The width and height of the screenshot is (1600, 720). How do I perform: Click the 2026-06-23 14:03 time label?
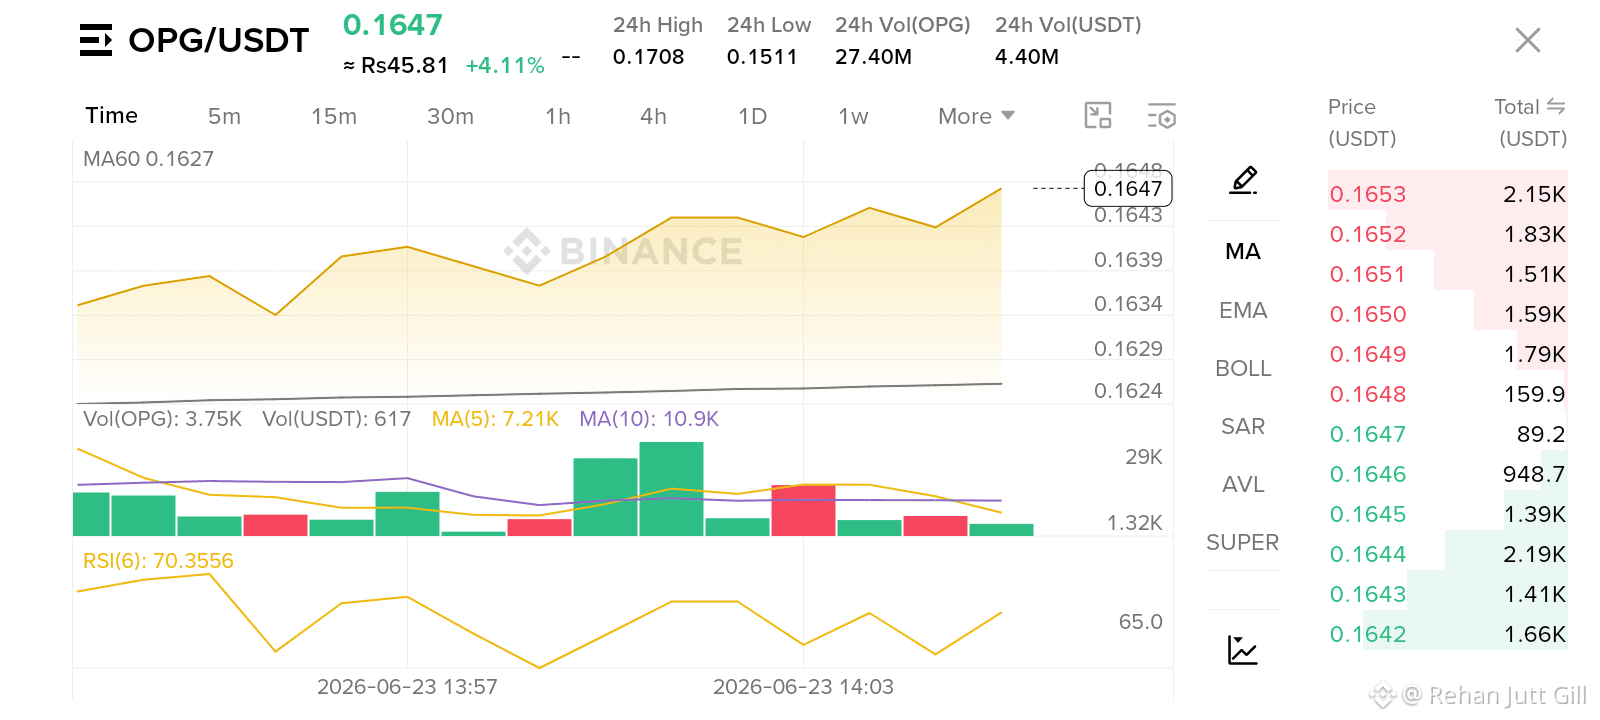pos(803,687)
